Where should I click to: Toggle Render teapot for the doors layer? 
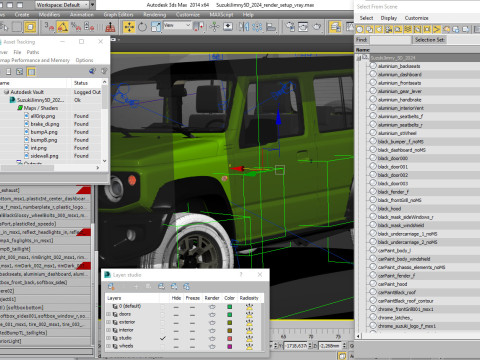click(212, 314)
